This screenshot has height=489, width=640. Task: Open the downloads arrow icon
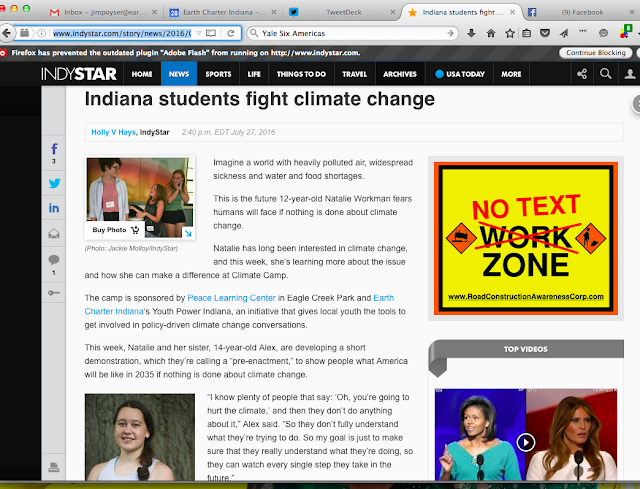471,33
